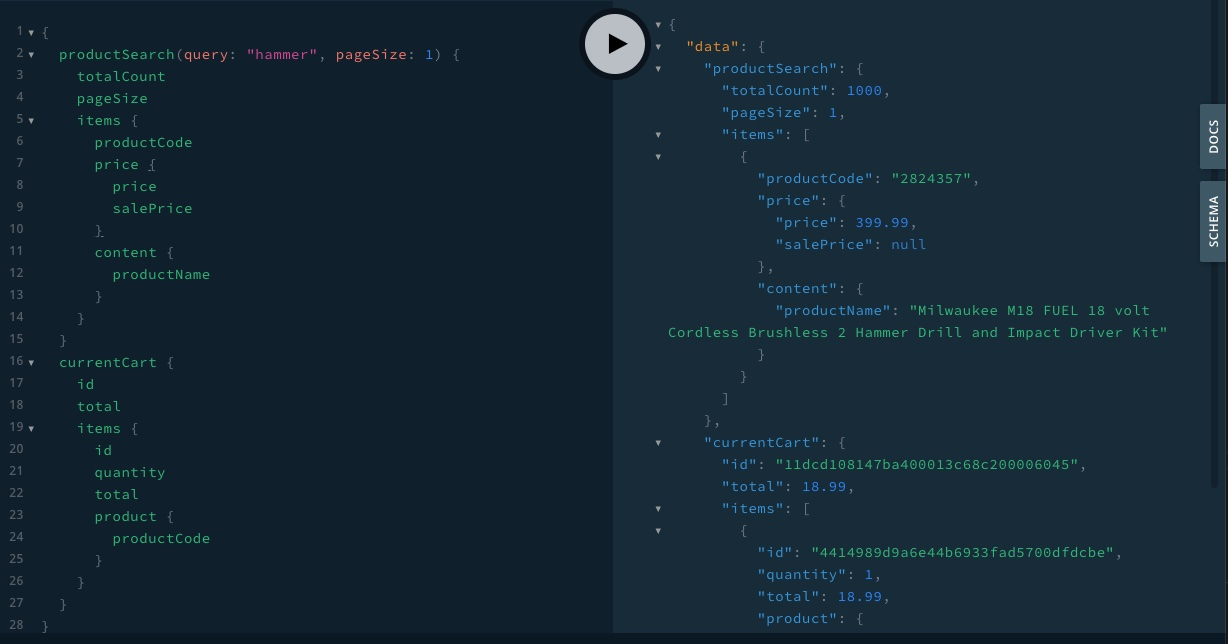Click productCode field on line 6
1228x644 pixels.
(143, 142)
